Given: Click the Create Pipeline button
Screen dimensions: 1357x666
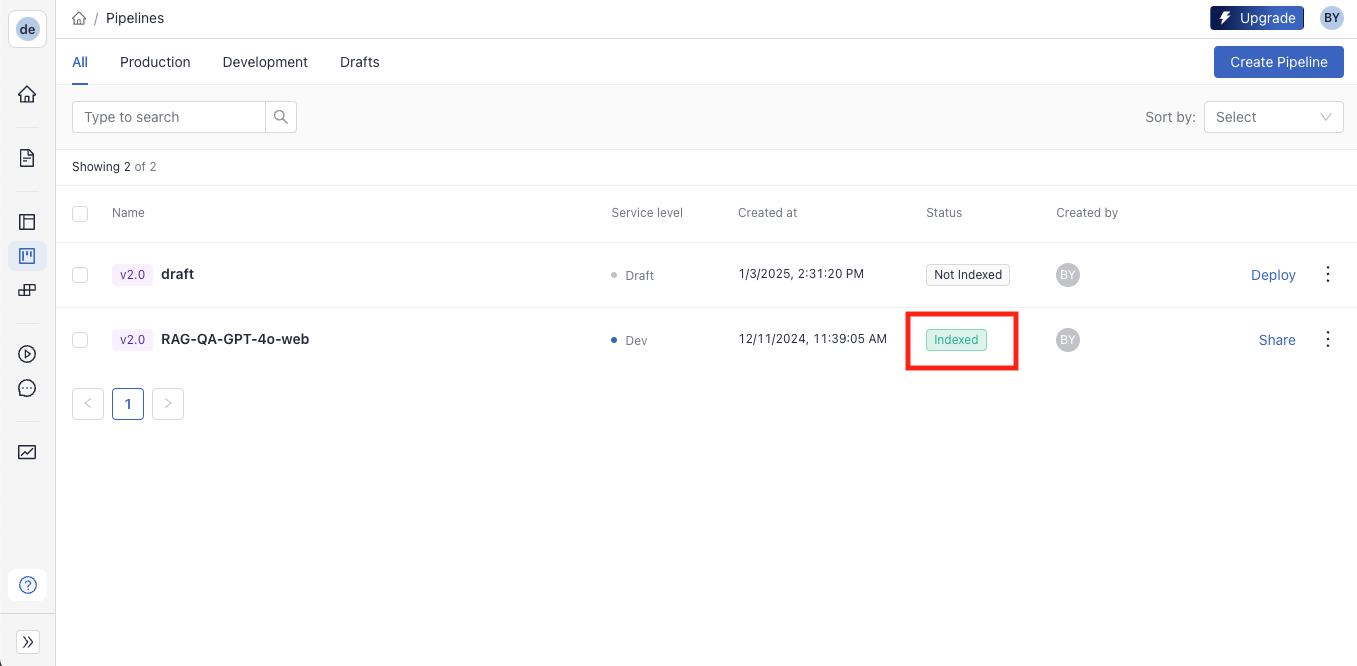Looking at the screenshot, I should pyautogui.click(x=1278, y=62).
